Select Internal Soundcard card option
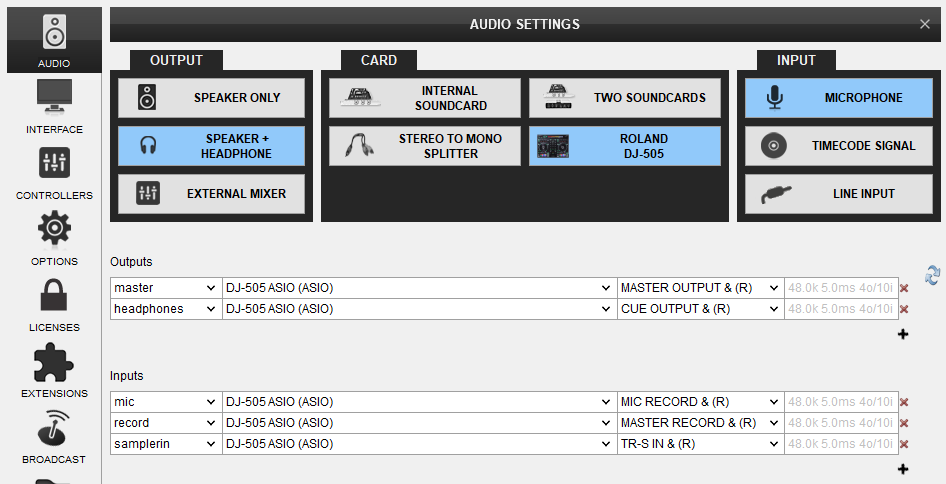Viewport: 946px width, 484px height. pos(424,98)
